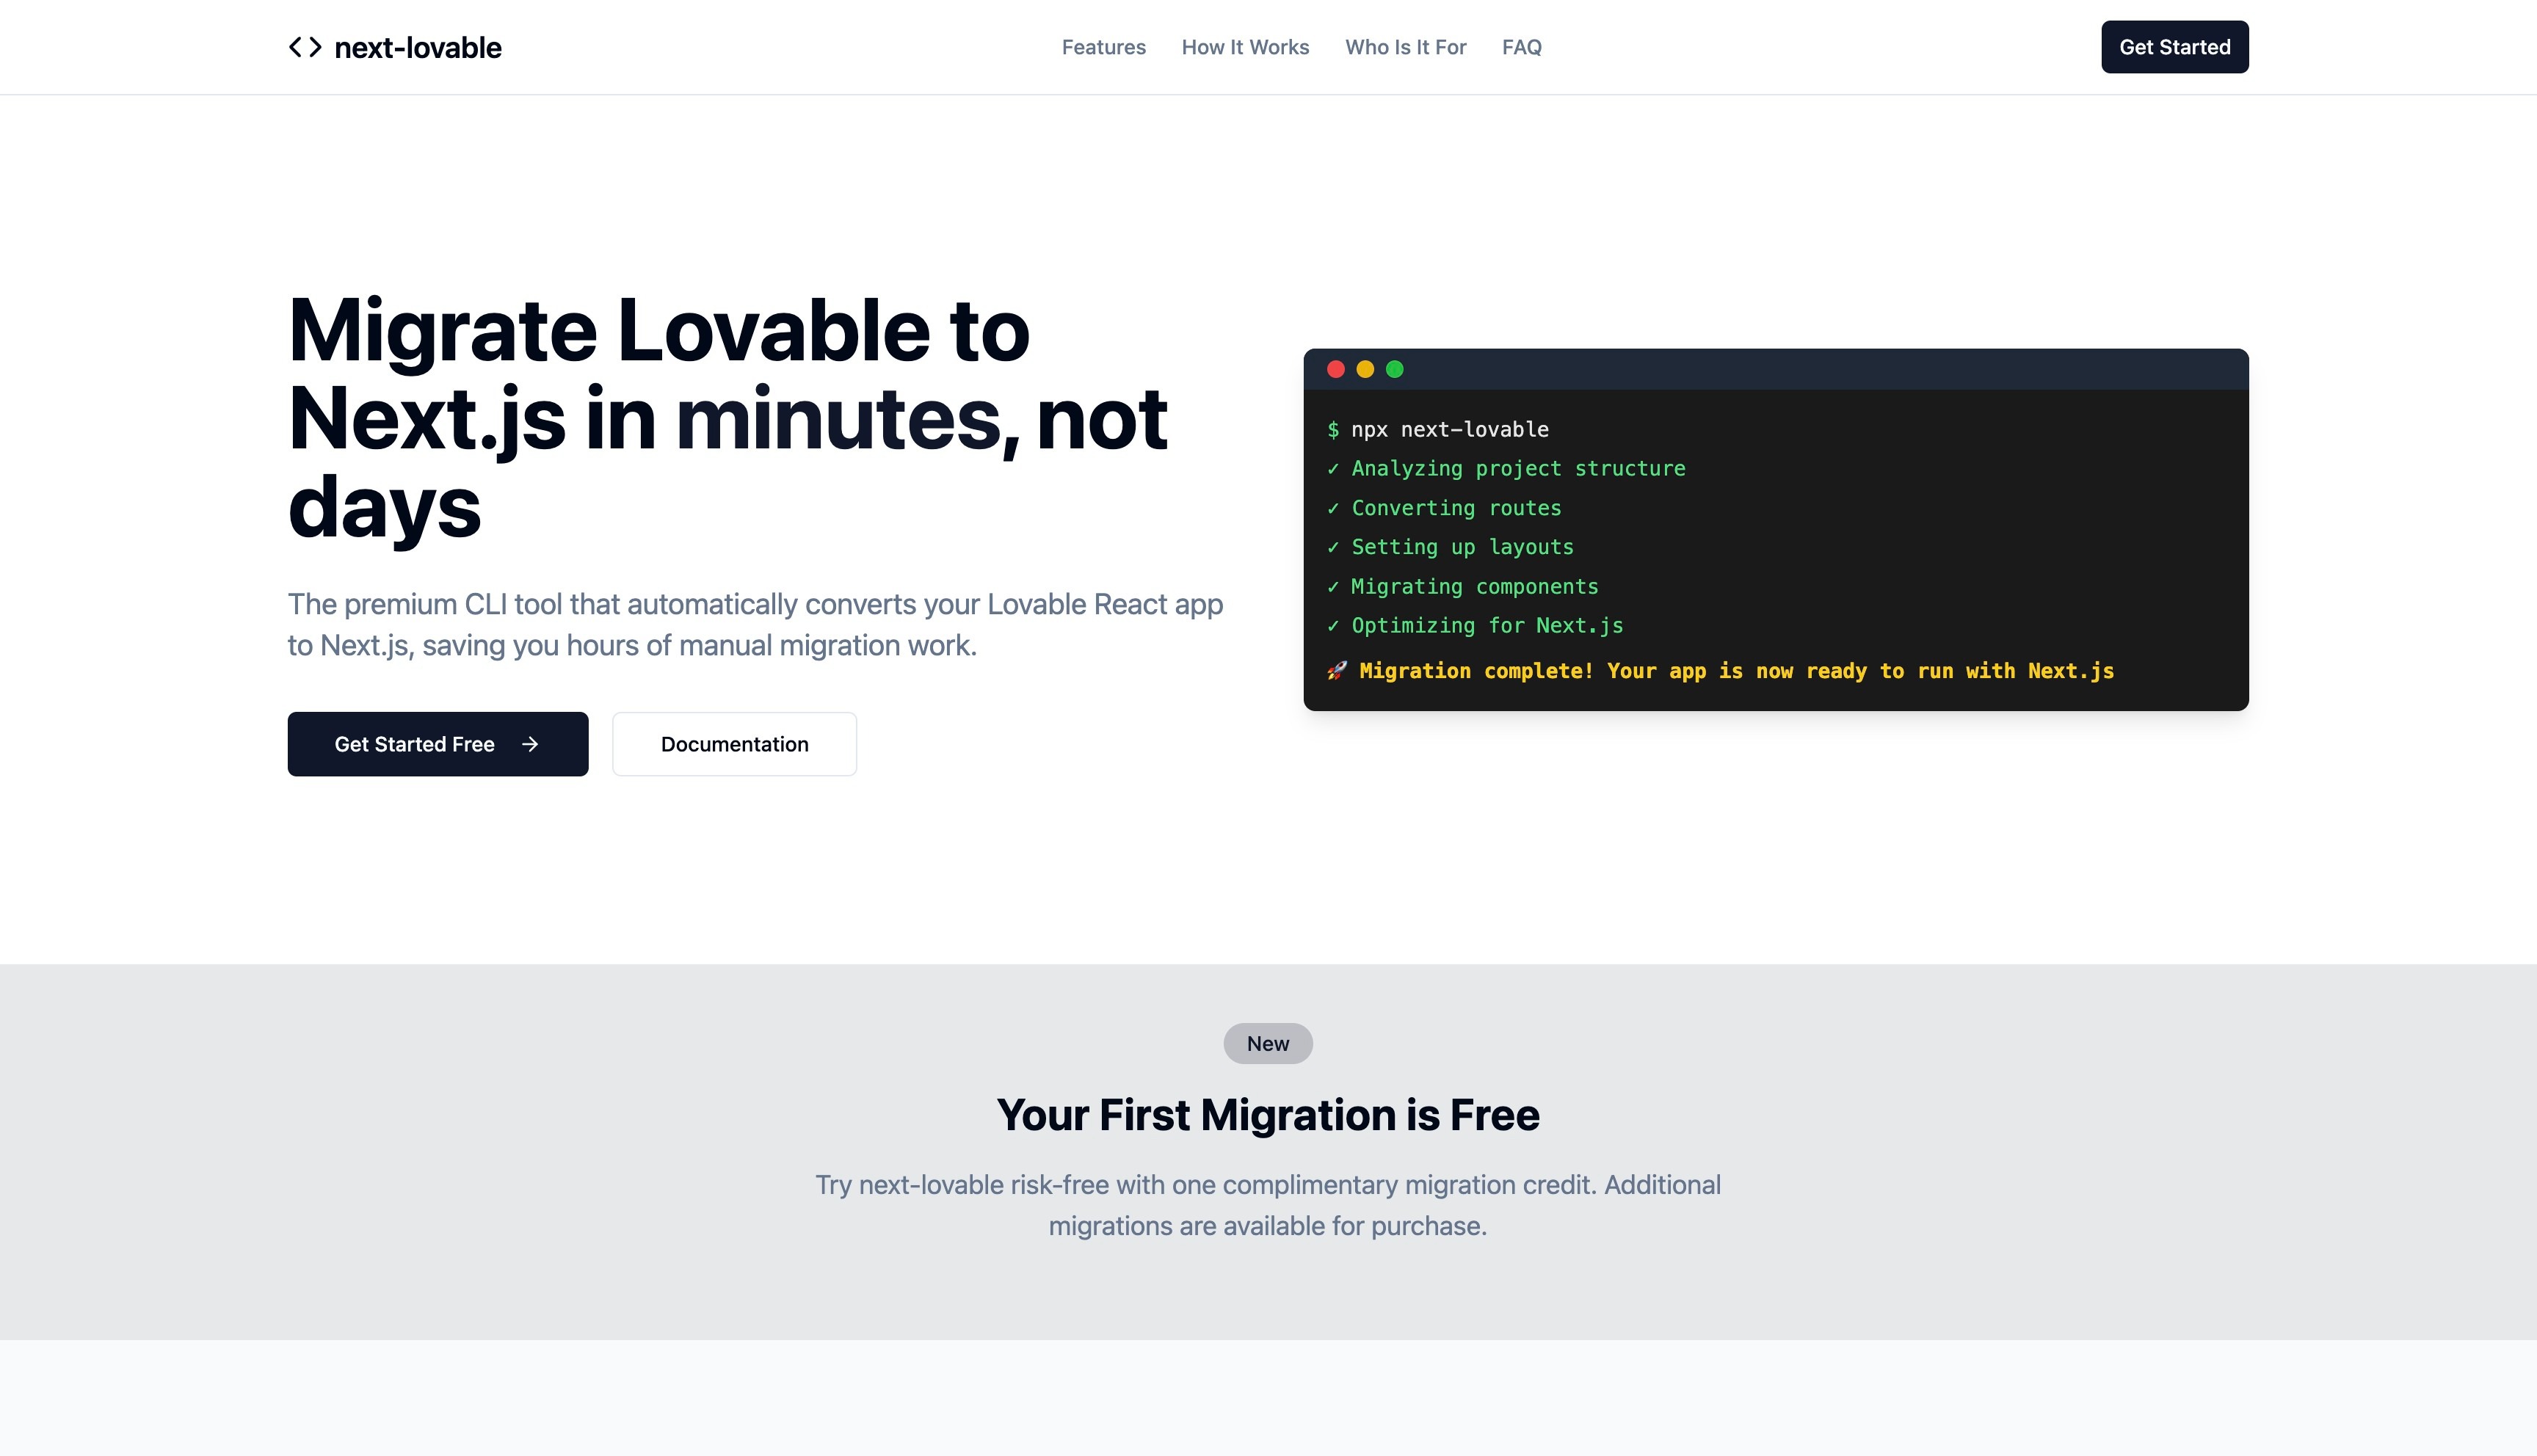Click the yellow traffic light dot on terminal window

click(x=1366, y=369)
